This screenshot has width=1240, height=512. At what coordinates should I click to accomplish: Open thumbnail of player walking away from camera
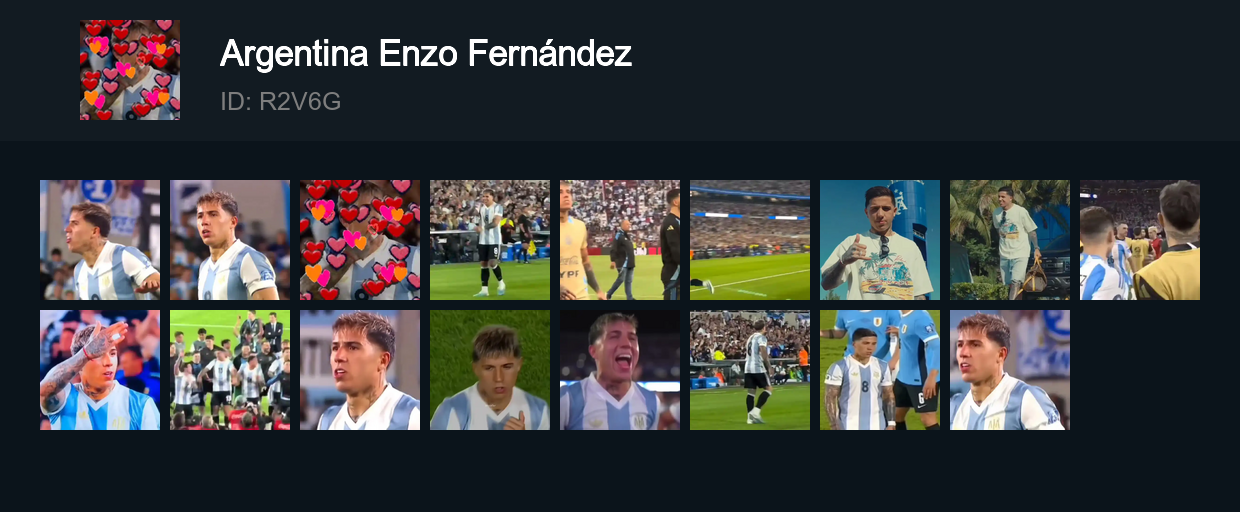tap(750, 370)
